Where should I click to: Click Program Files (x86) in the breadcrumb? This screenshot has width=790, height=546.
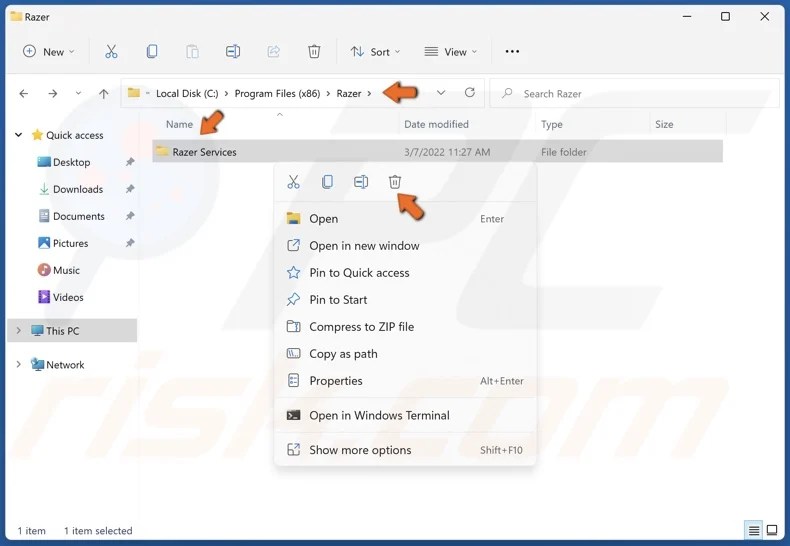point(277,94)
